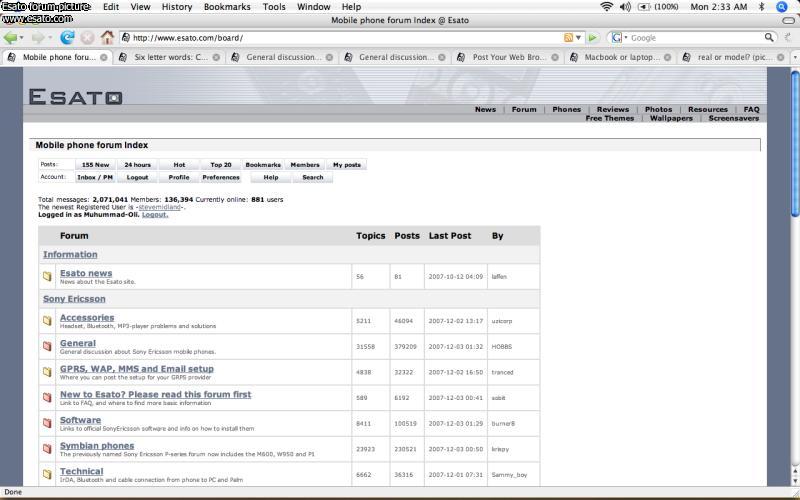Image resolution: width=800 pixels, height=500 pixels.
Task: Click the vertical scrollbar thumb
Action: [x=795, y=144]
